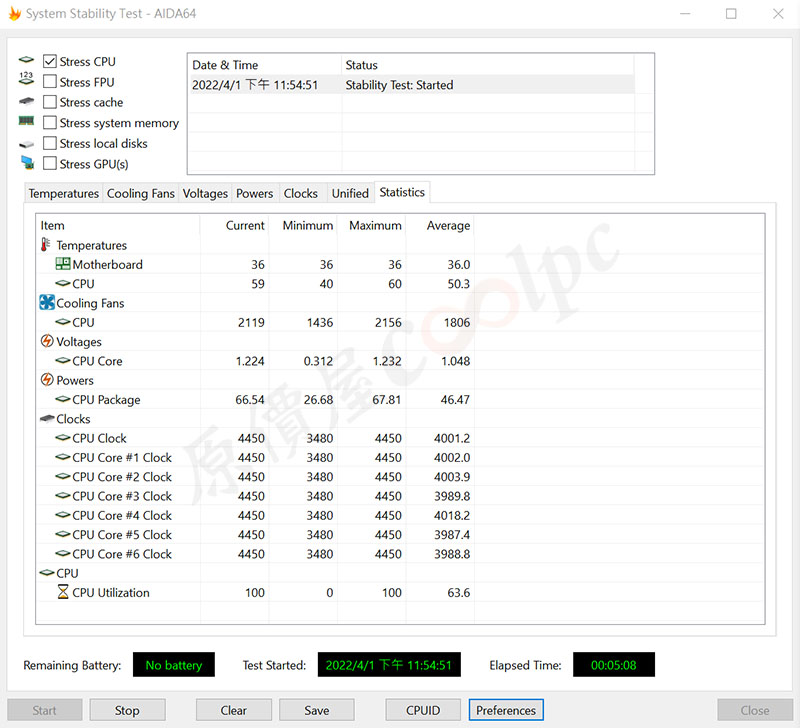Select the Motherboard row label
The image size is (800, 728).
pos(108,264)
